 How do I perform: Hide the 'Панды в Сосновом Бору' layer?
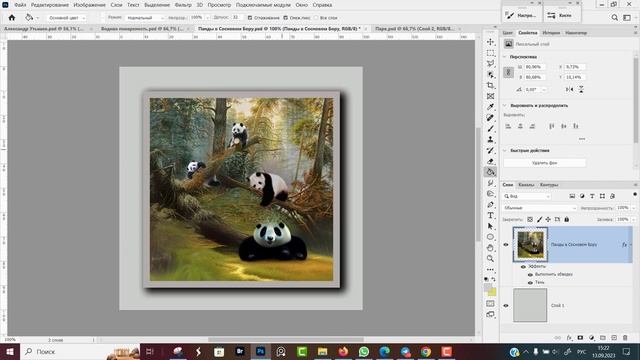(x=506, y=244)
